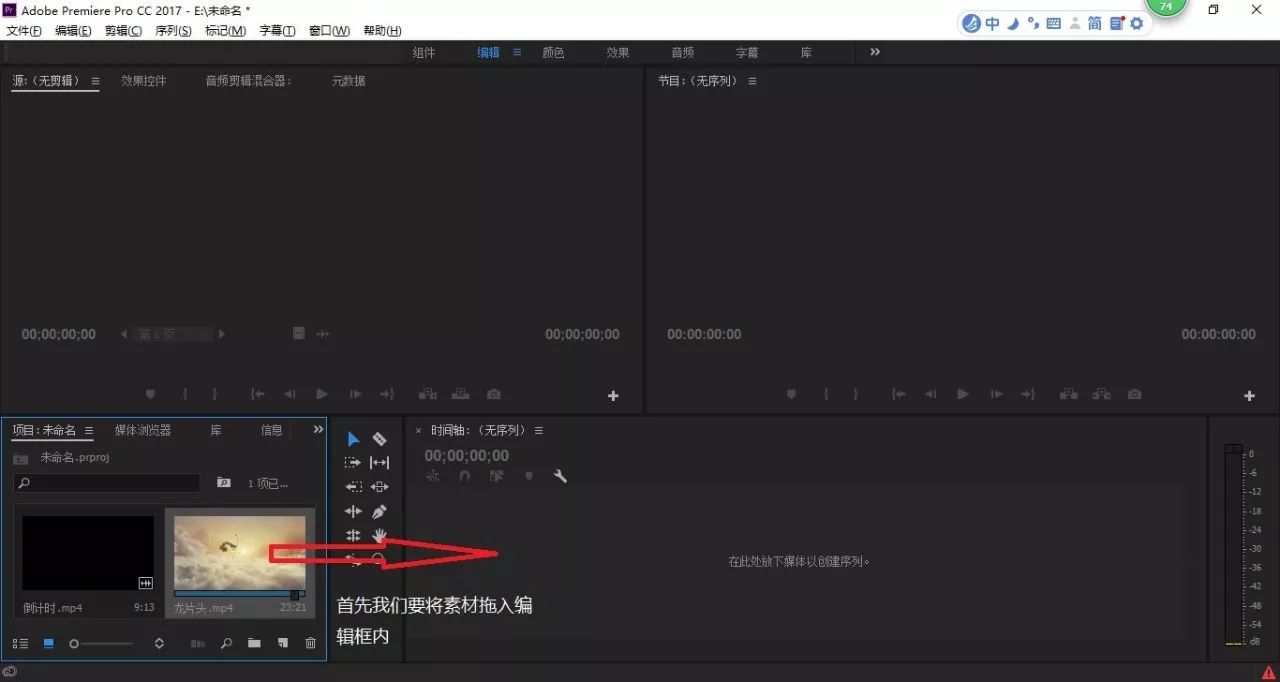Open source page selector dropdown

[x=174, y=334]
